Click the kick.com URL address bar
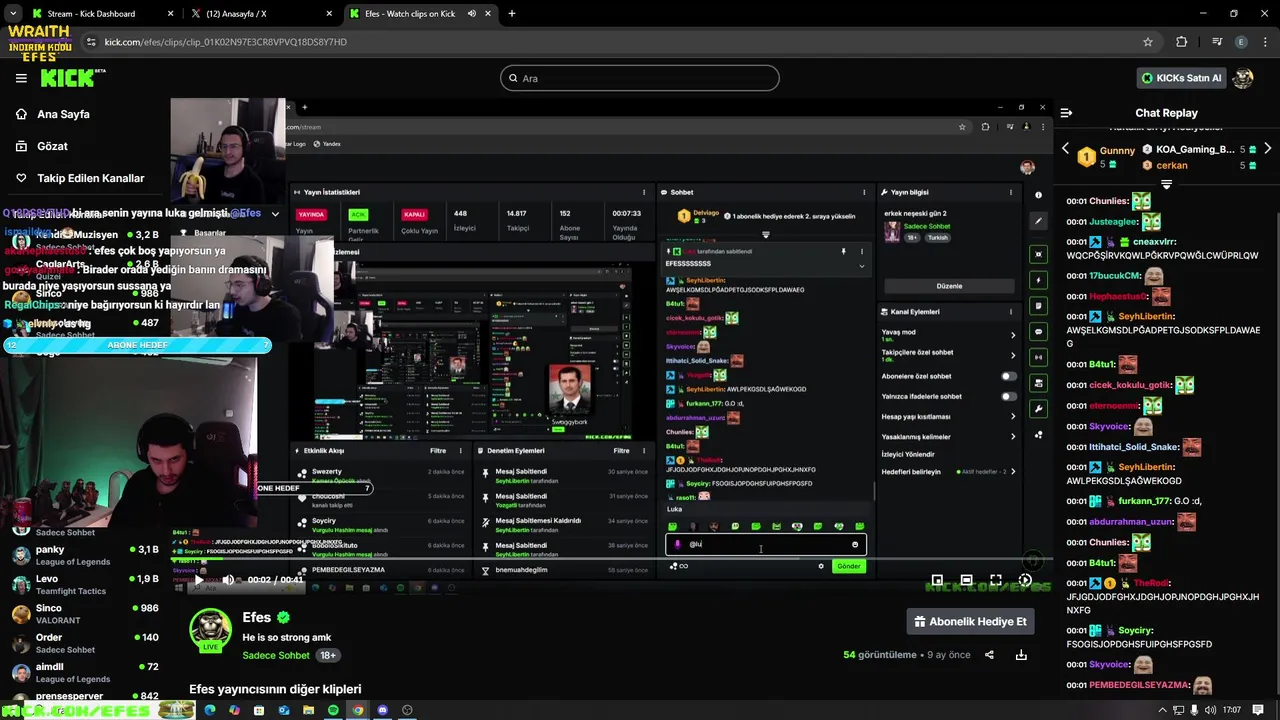1280x720 pixels. [x=620, y=42]
